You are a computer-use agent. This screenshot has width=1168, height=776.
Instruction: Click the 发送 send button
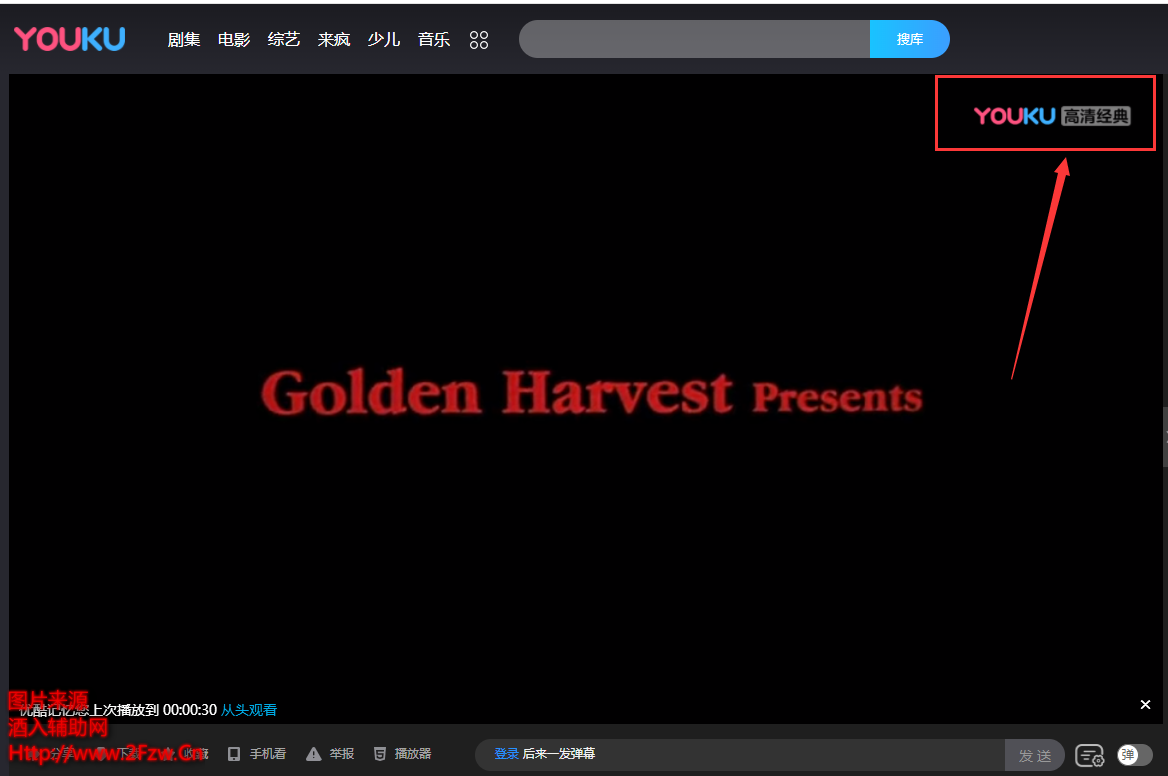tap(1035, 755)
